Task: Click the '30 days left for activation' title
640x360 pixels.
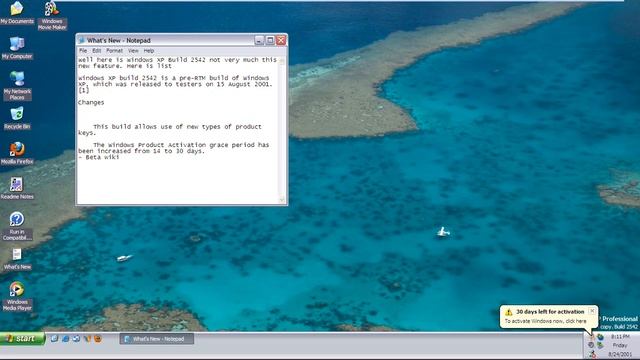Action: [550, 312]
